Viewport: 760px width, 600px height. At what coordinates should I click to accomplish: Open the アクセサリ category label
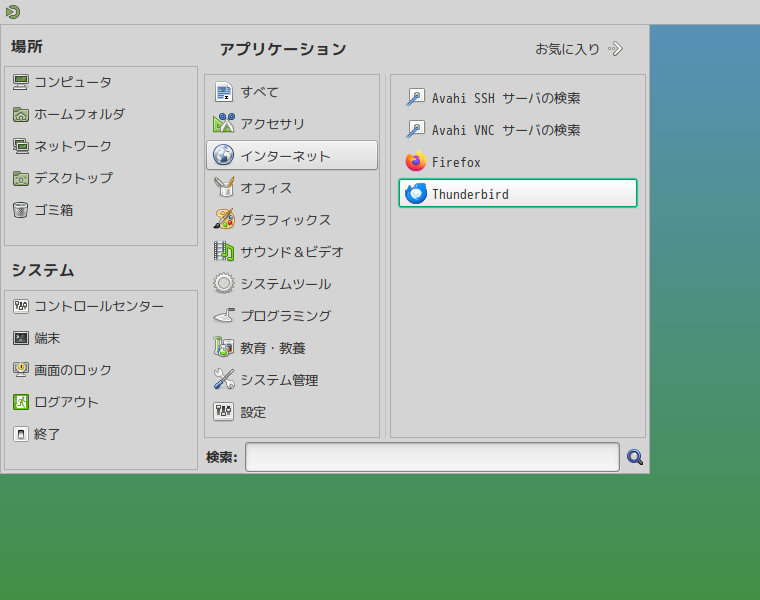(x=273, y=124)
